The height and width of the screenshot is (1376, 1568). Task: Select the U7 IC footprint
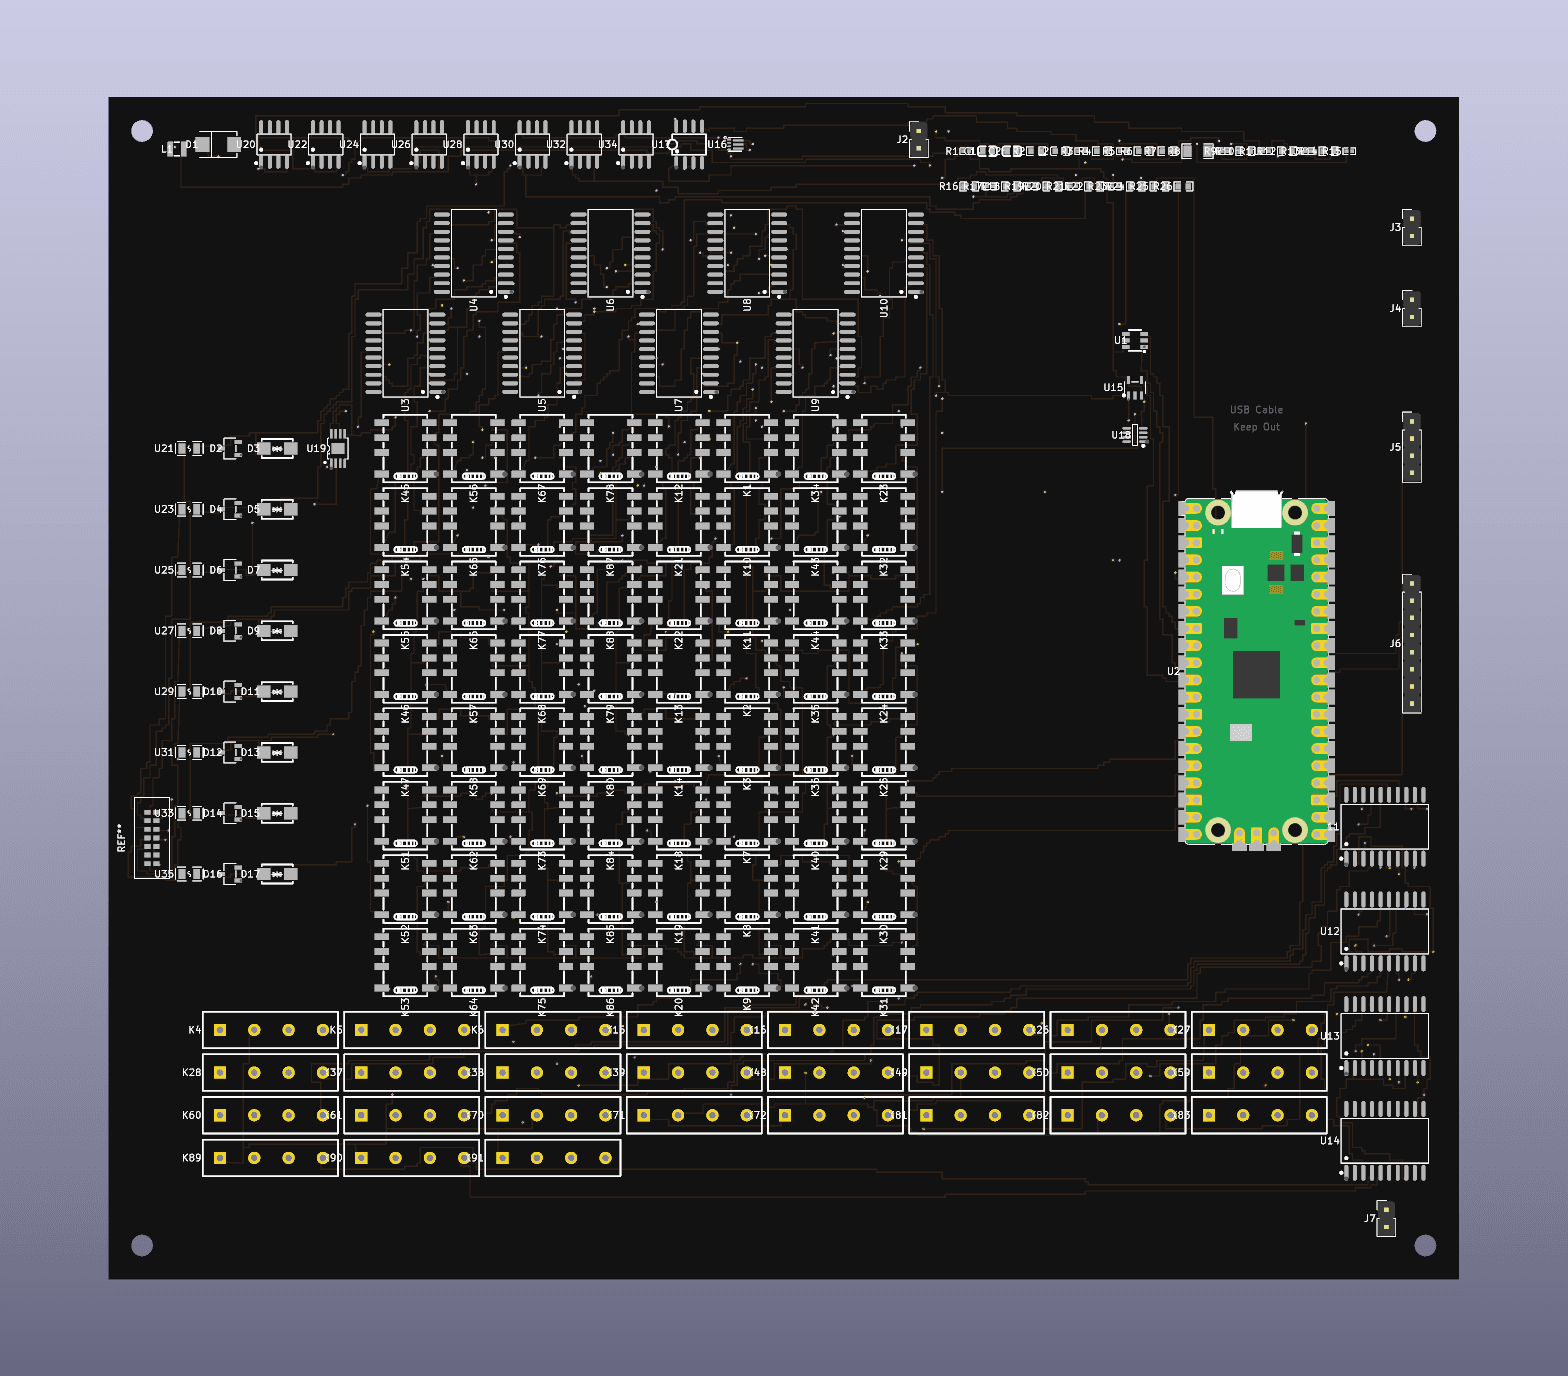click(x=678, y=353)
